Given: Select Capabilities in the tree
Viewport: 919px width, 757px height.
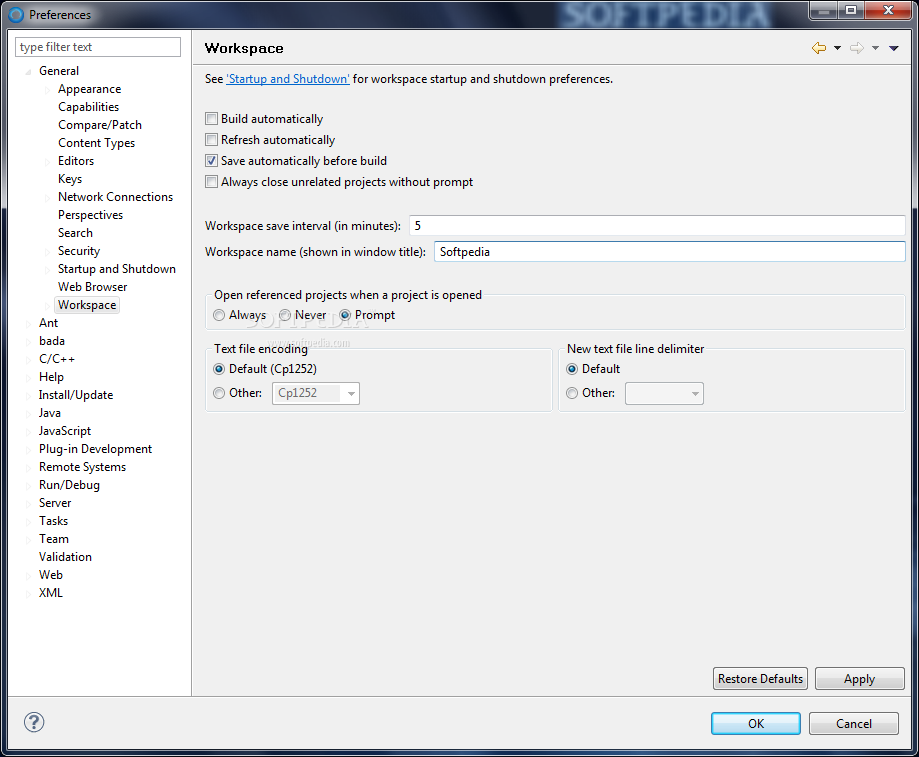Looking at the screenshot, I should 89,107.
